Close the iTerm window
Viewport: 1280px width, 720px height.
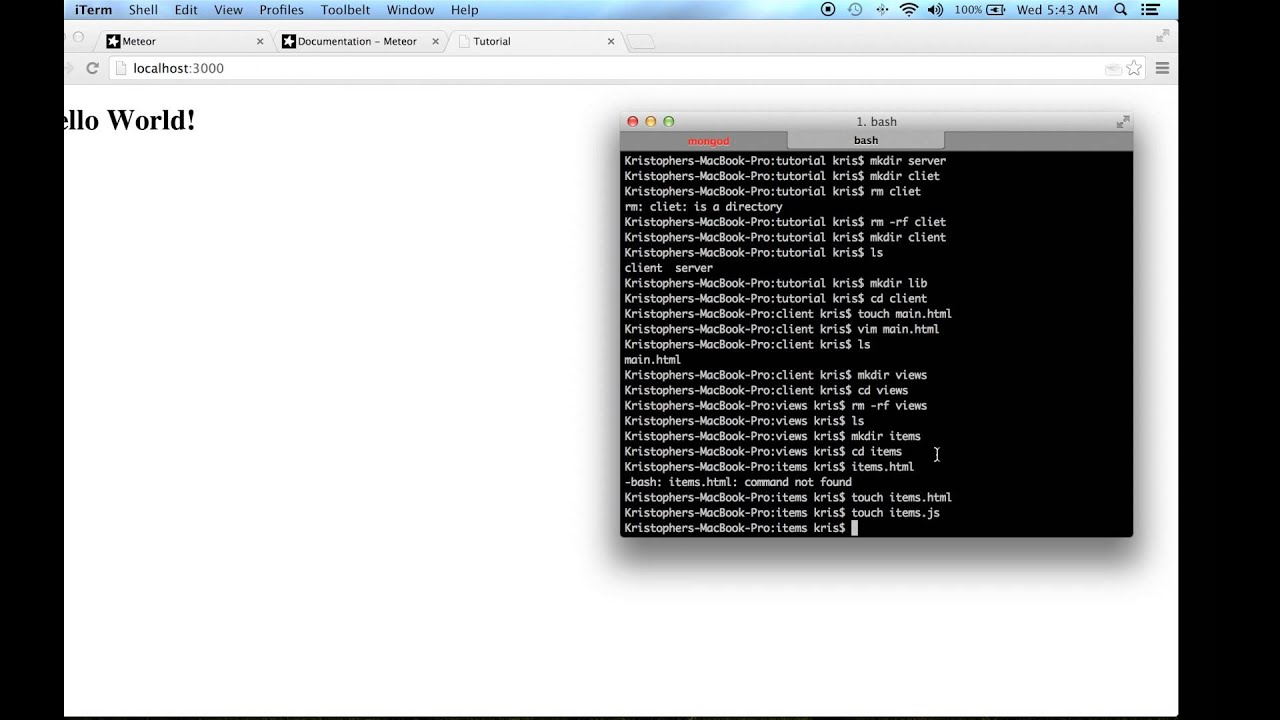pos(633,121)
